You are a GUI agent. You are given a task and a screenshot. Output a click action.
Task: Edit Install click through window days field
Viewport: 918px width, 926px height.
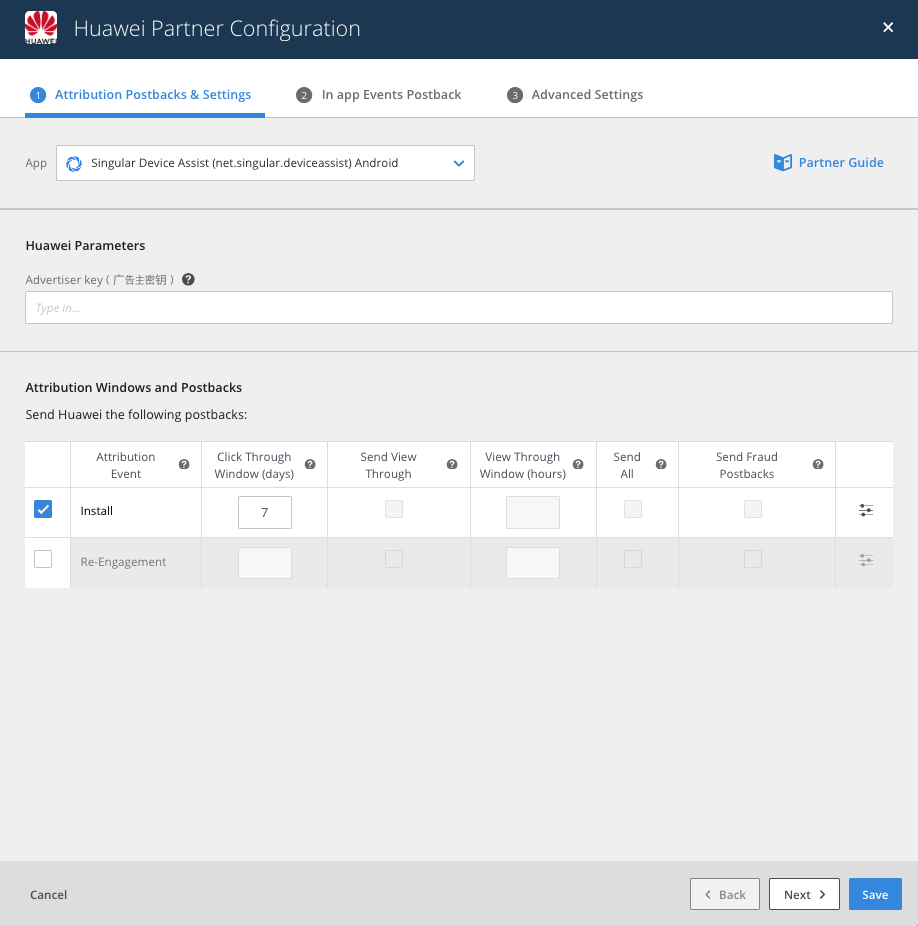[x=265, y=512]
